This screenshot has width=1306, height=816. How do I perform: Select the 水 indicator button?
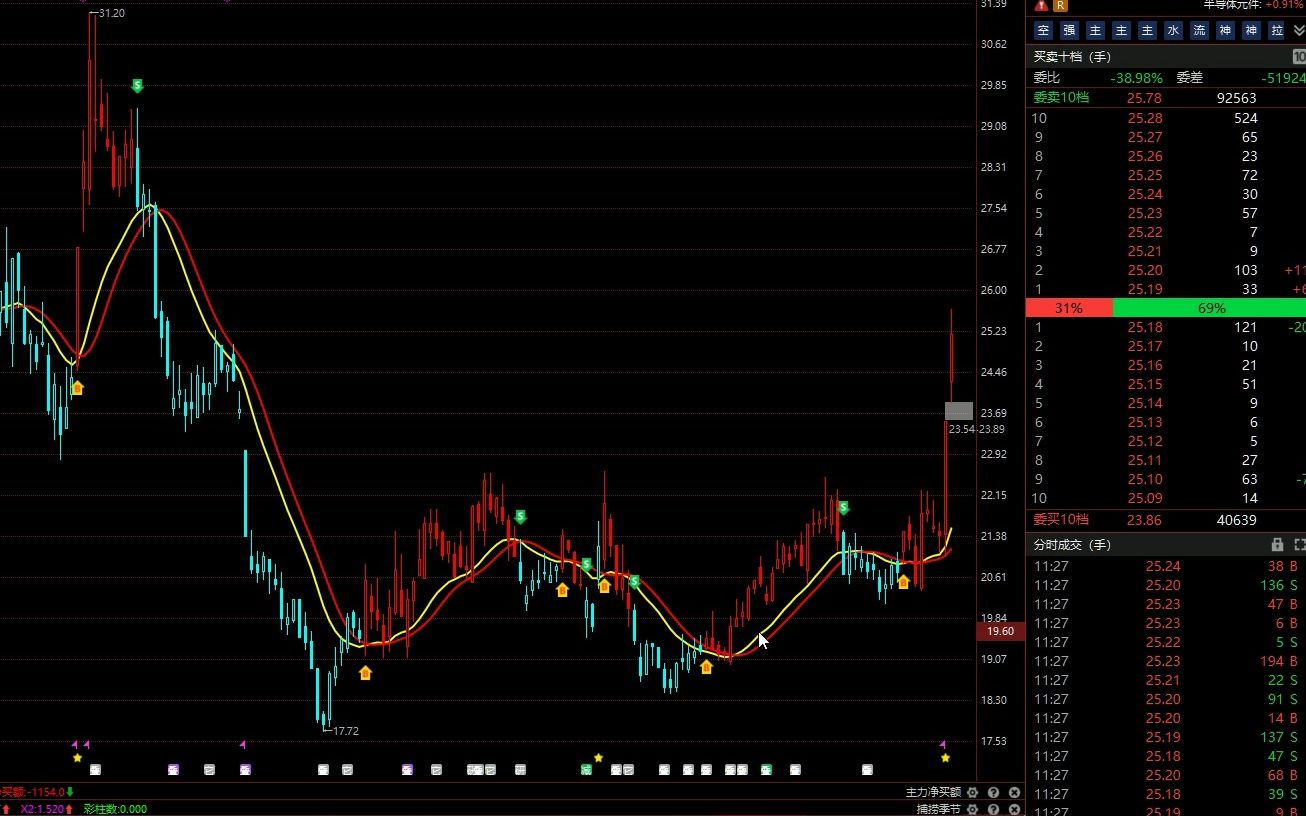pos(1173,31)
